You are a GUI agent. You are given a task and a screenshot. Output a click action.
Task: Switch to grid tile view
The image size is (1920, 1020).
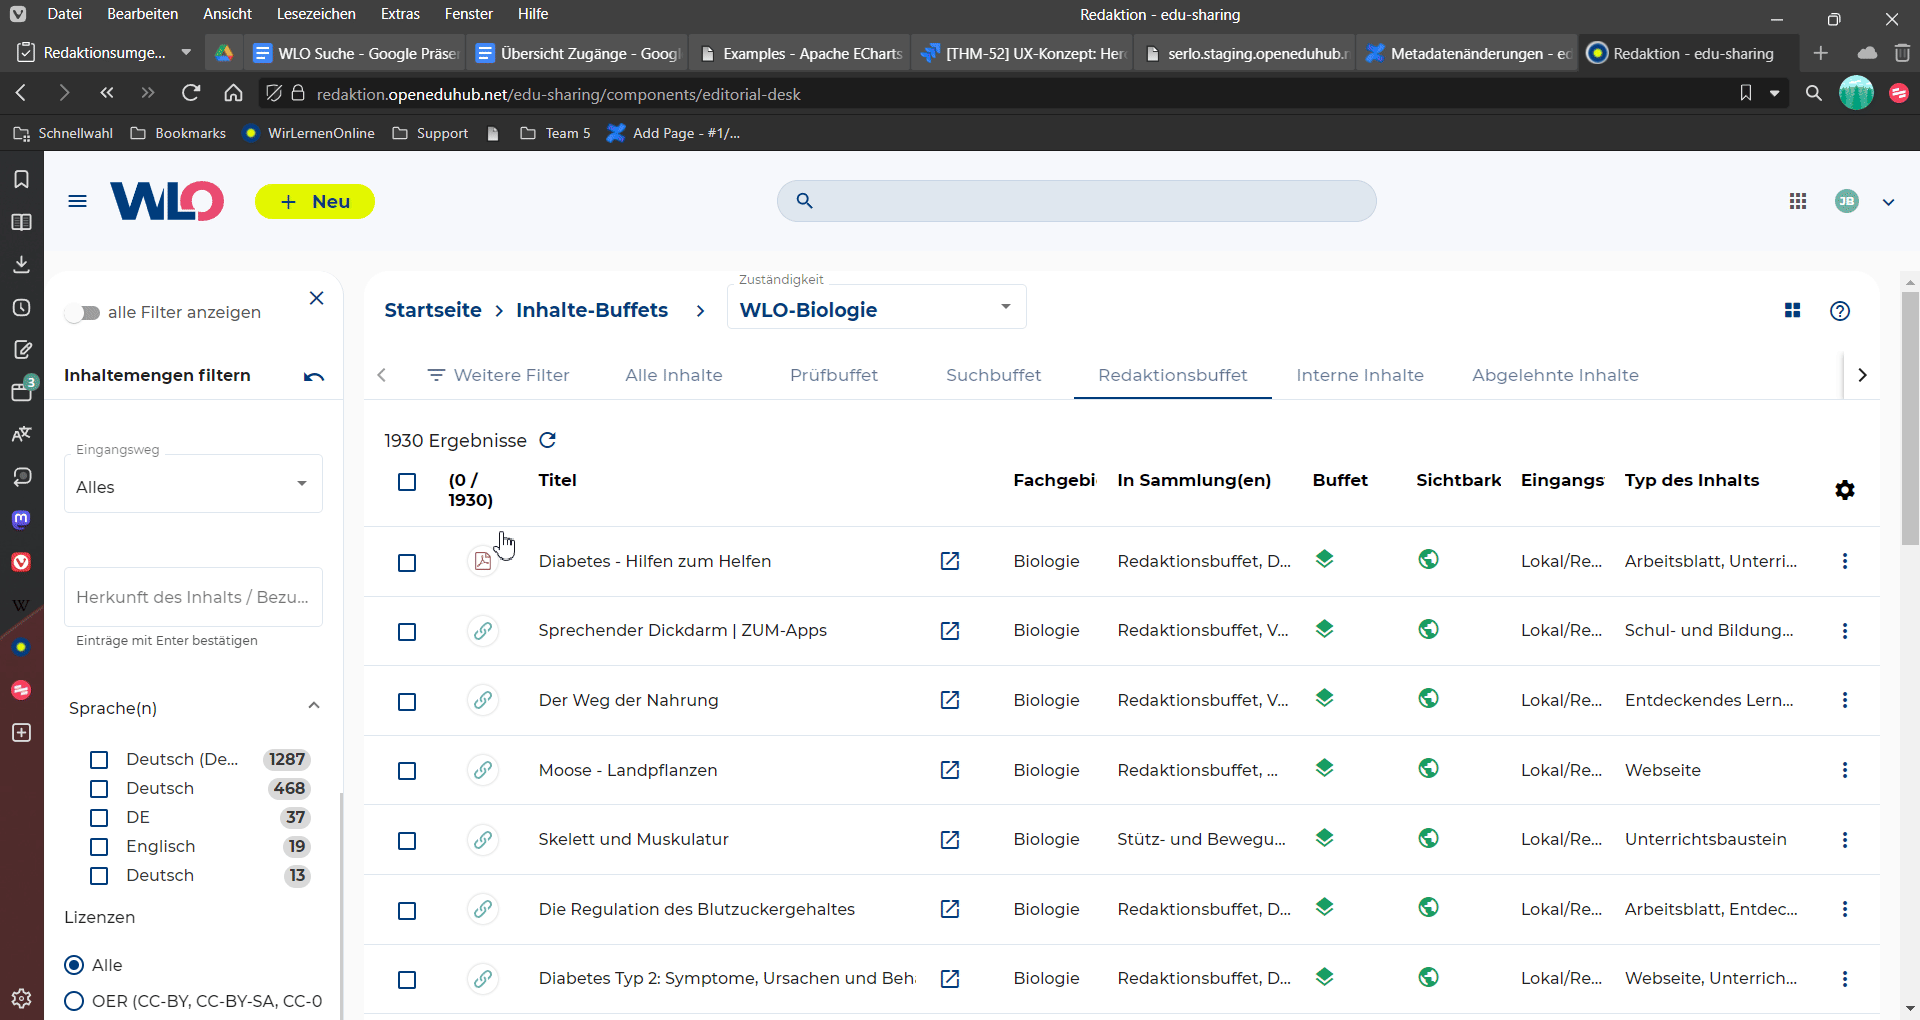[1792, 311]
